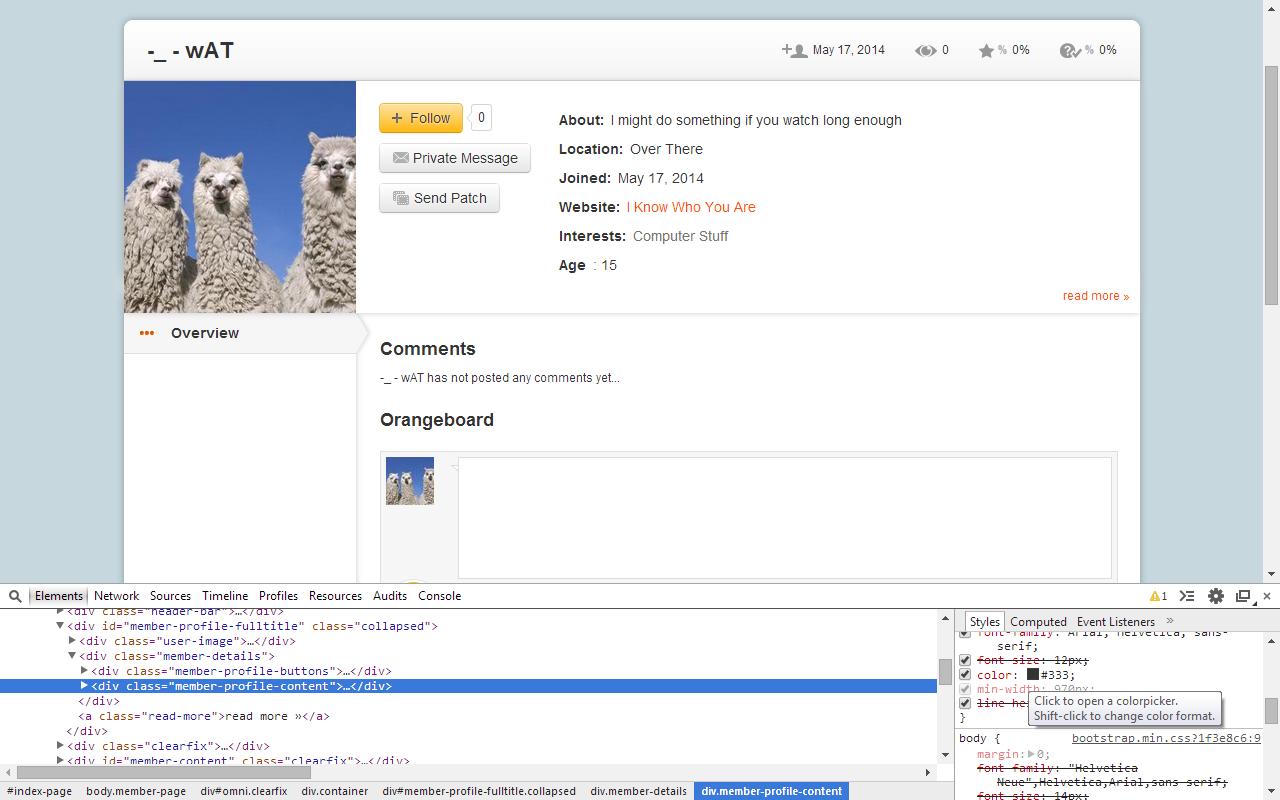Open the Resources tab
Viewport: 1280px width, 800px height.
[336, 596]
